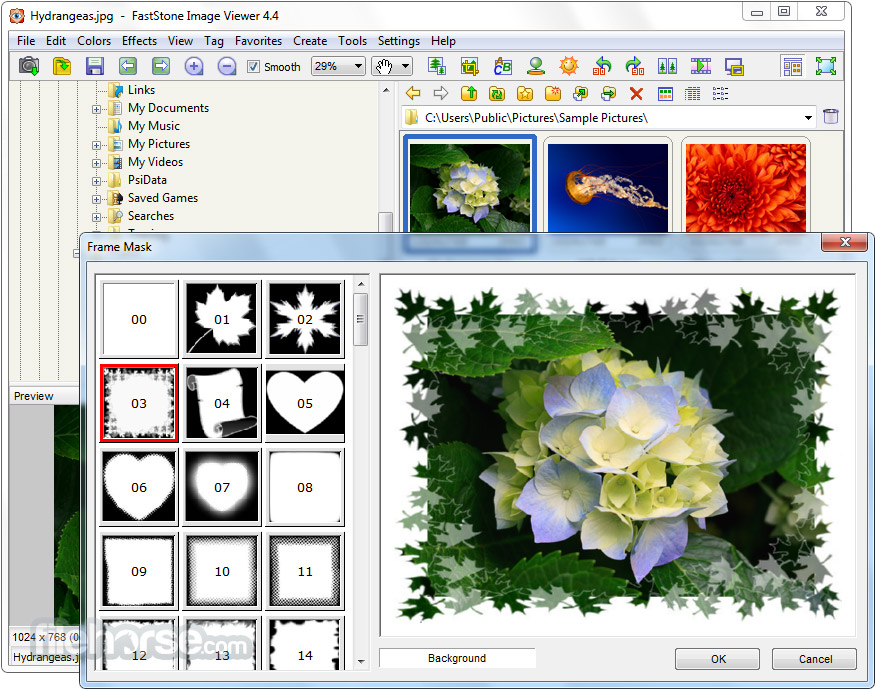The width and height of the screenshot is (876, 690).
Task: Open the Effects menu
Action: click(x=139, y=41)
